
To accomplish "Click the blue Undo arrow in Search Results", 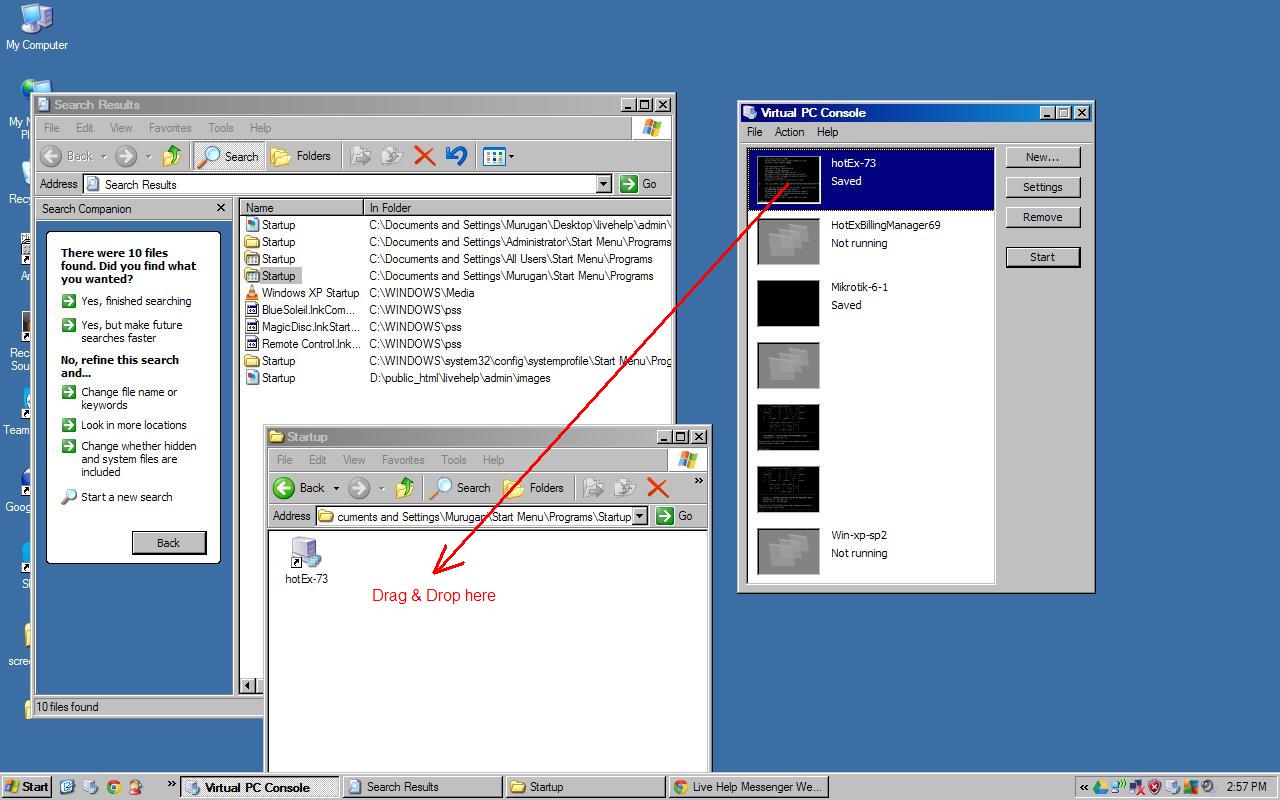I will pyautogui.click(x=456, y=156).
